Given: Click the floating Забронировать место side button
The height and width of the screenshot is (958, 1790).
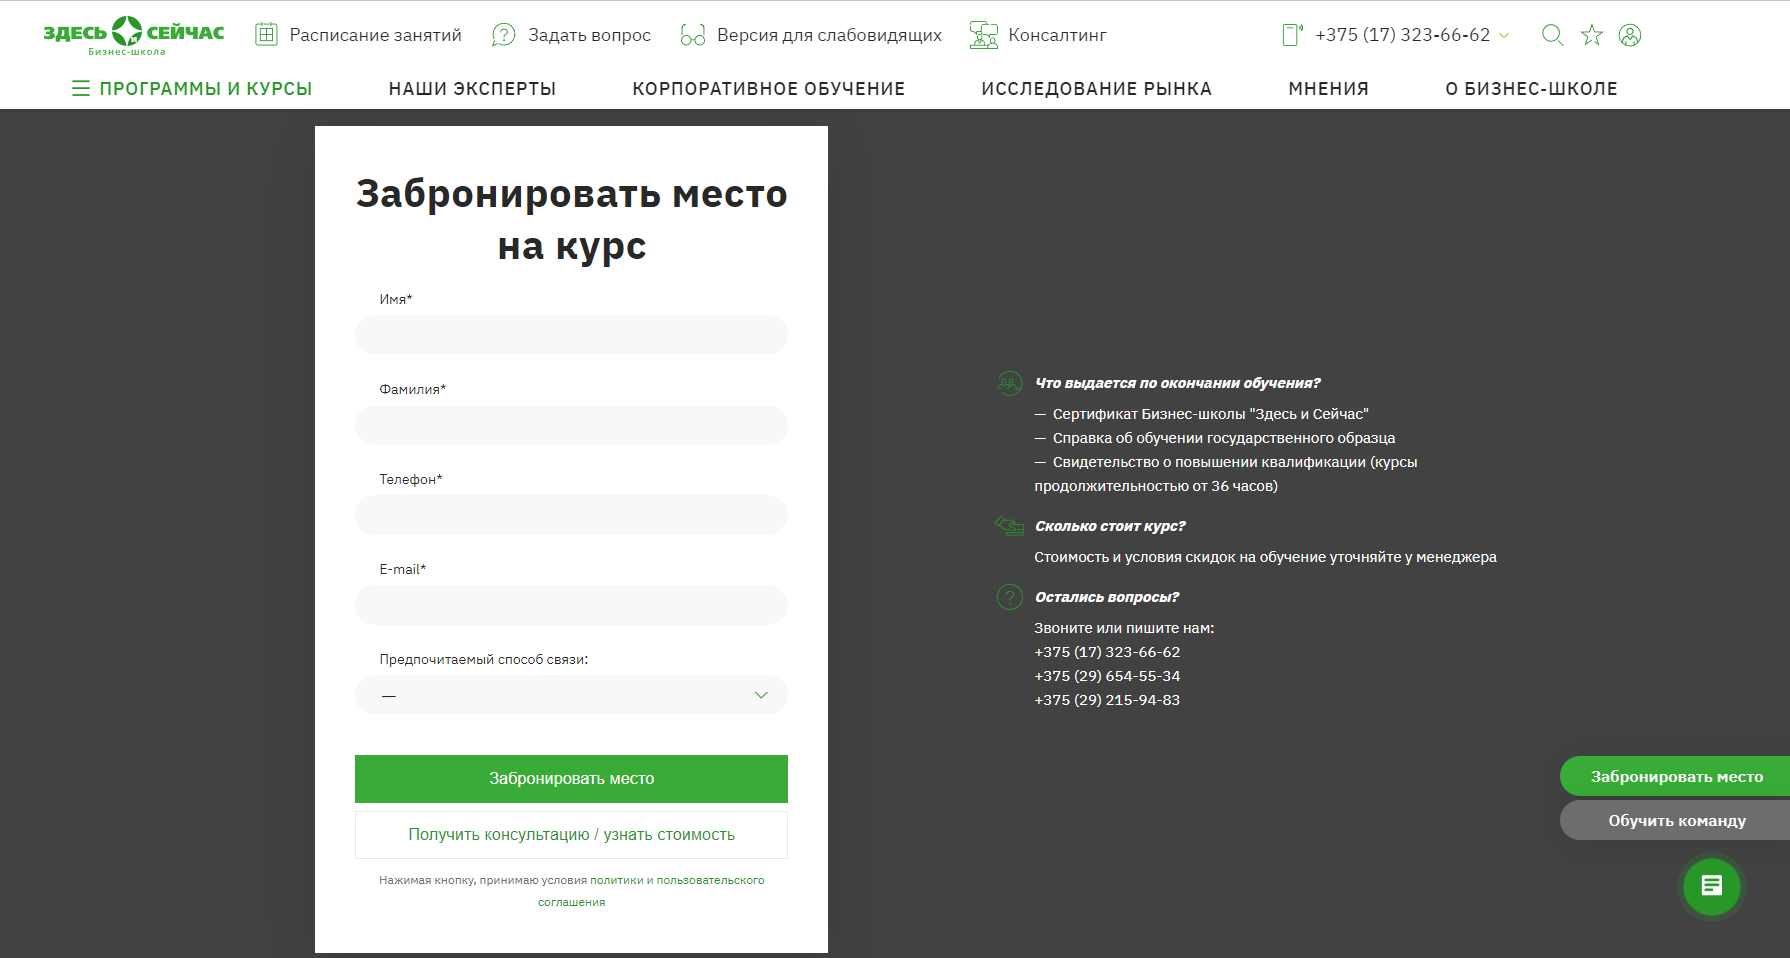Looking at the screenshot, I should coord(1675,777).
